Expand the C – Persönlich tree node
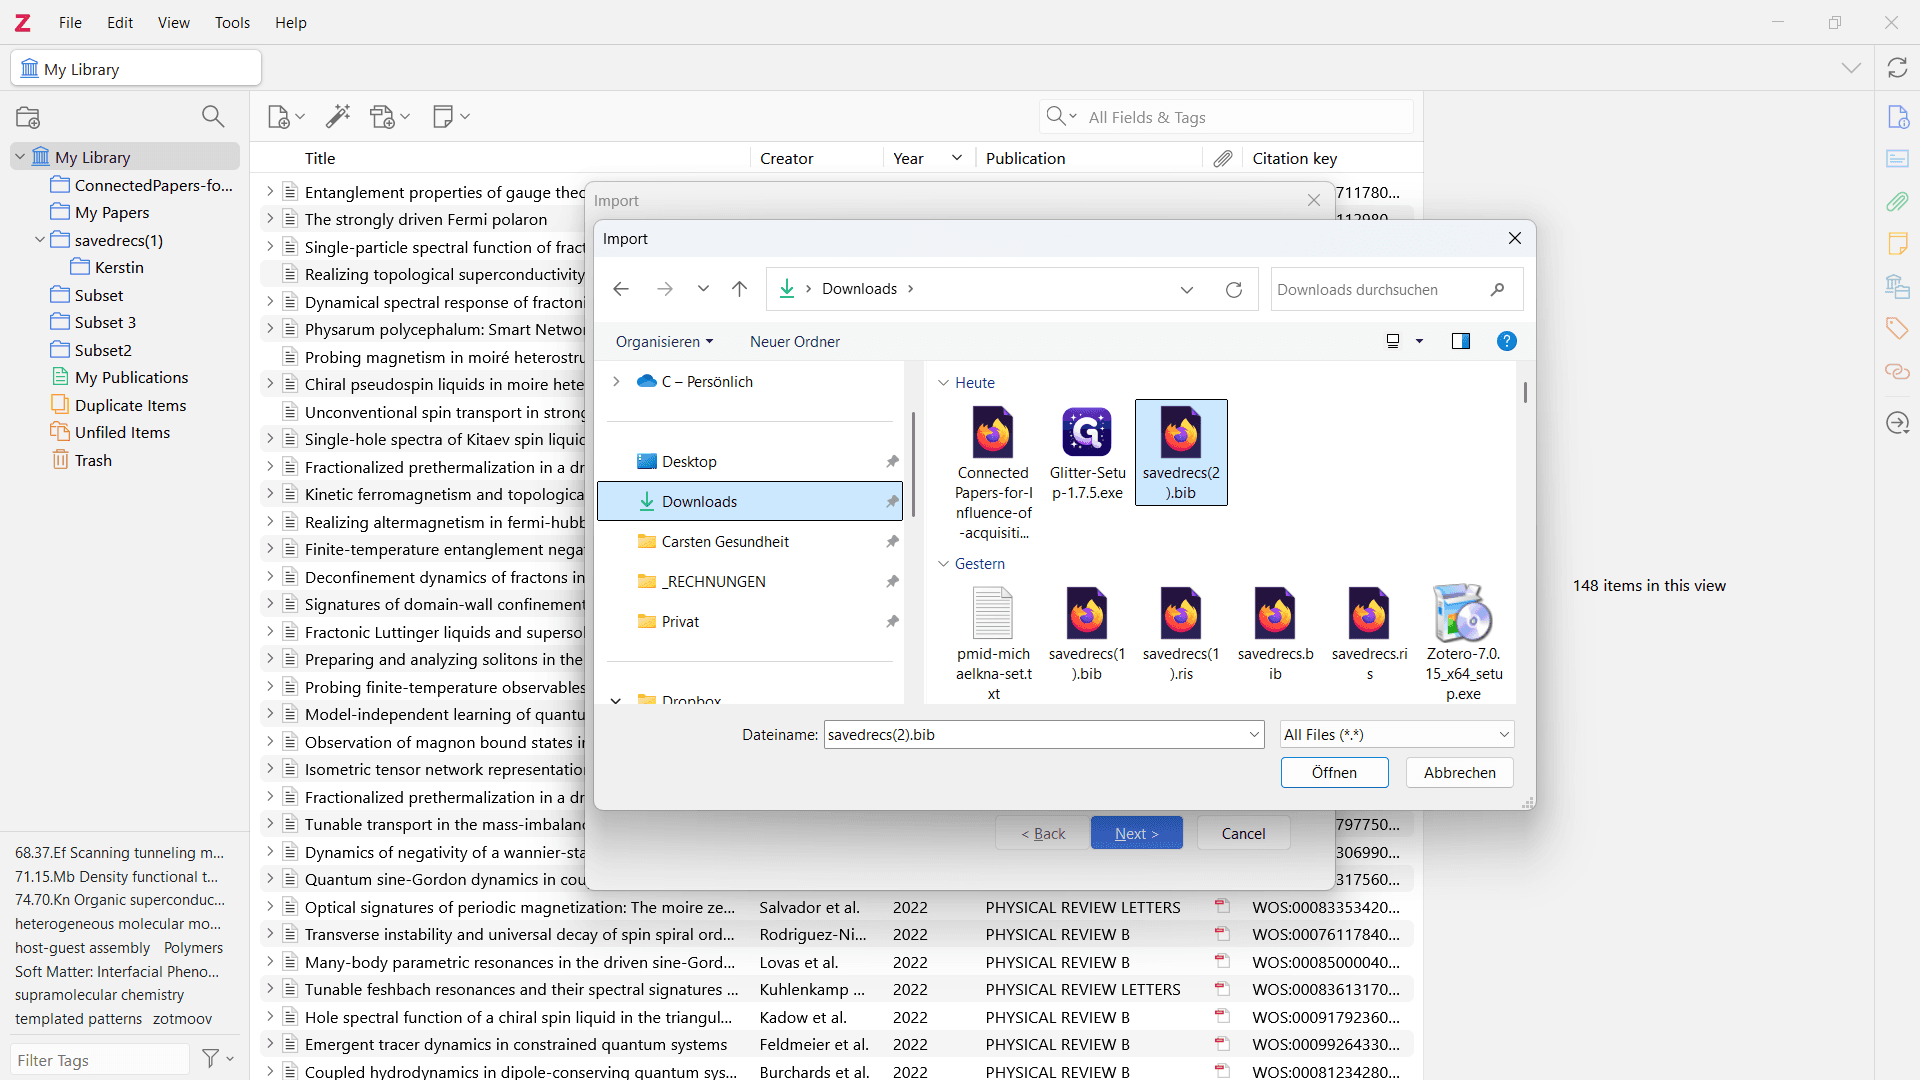1920x1080 pixels. click(616, 381)
